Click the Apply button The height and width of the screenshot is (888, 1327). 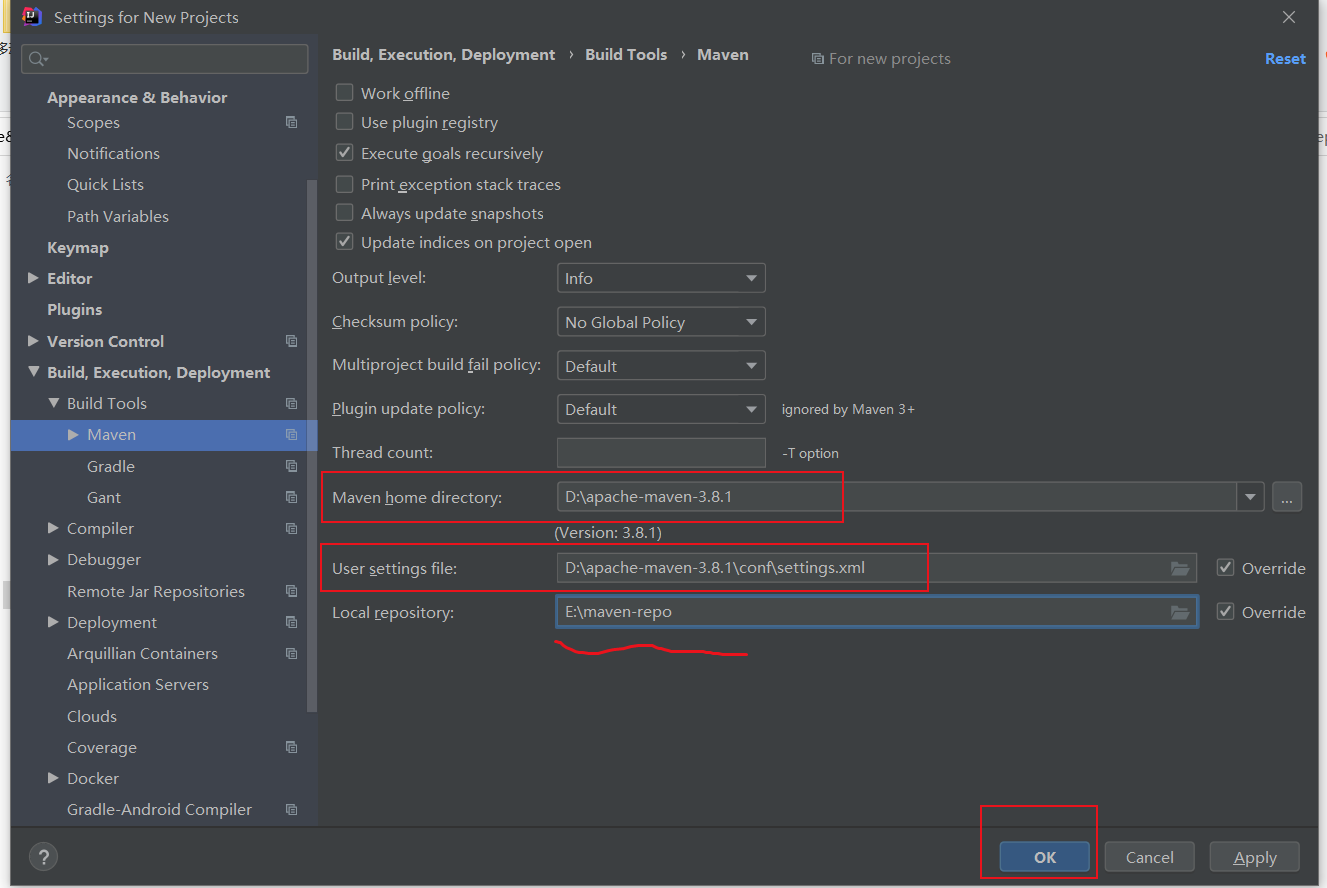1255,857
